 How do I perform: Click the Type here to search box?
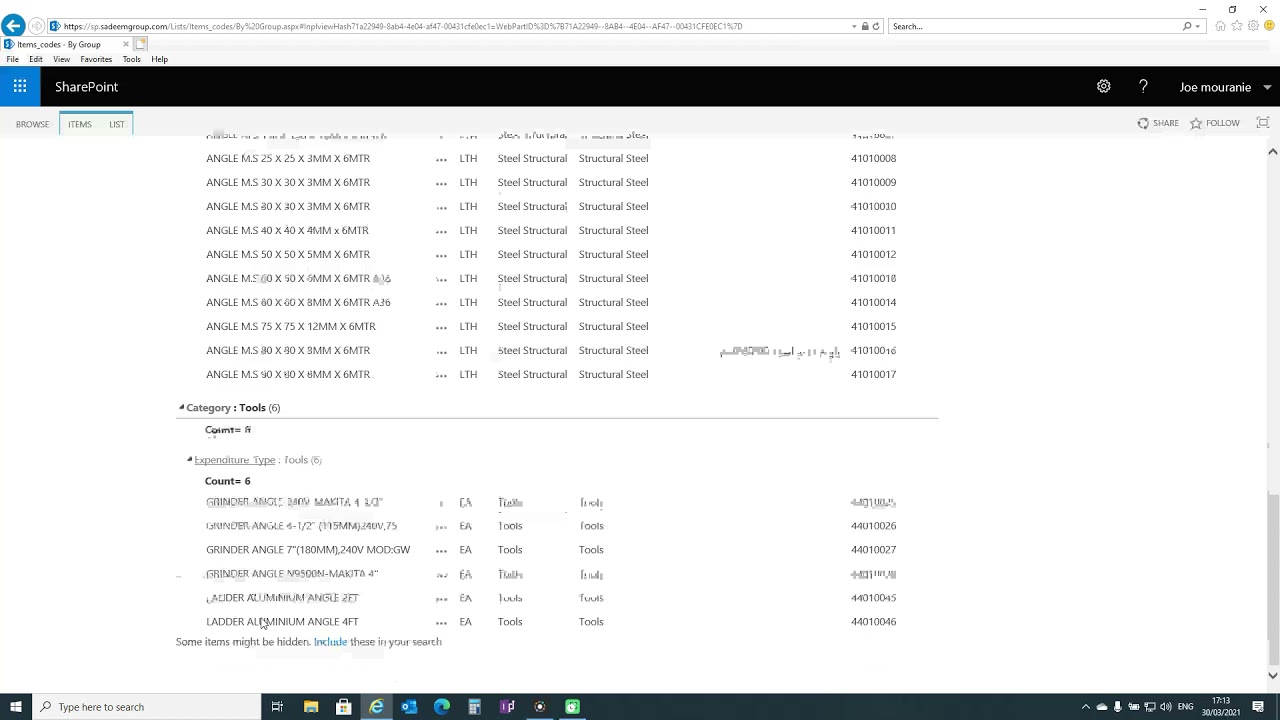[146, 707]
